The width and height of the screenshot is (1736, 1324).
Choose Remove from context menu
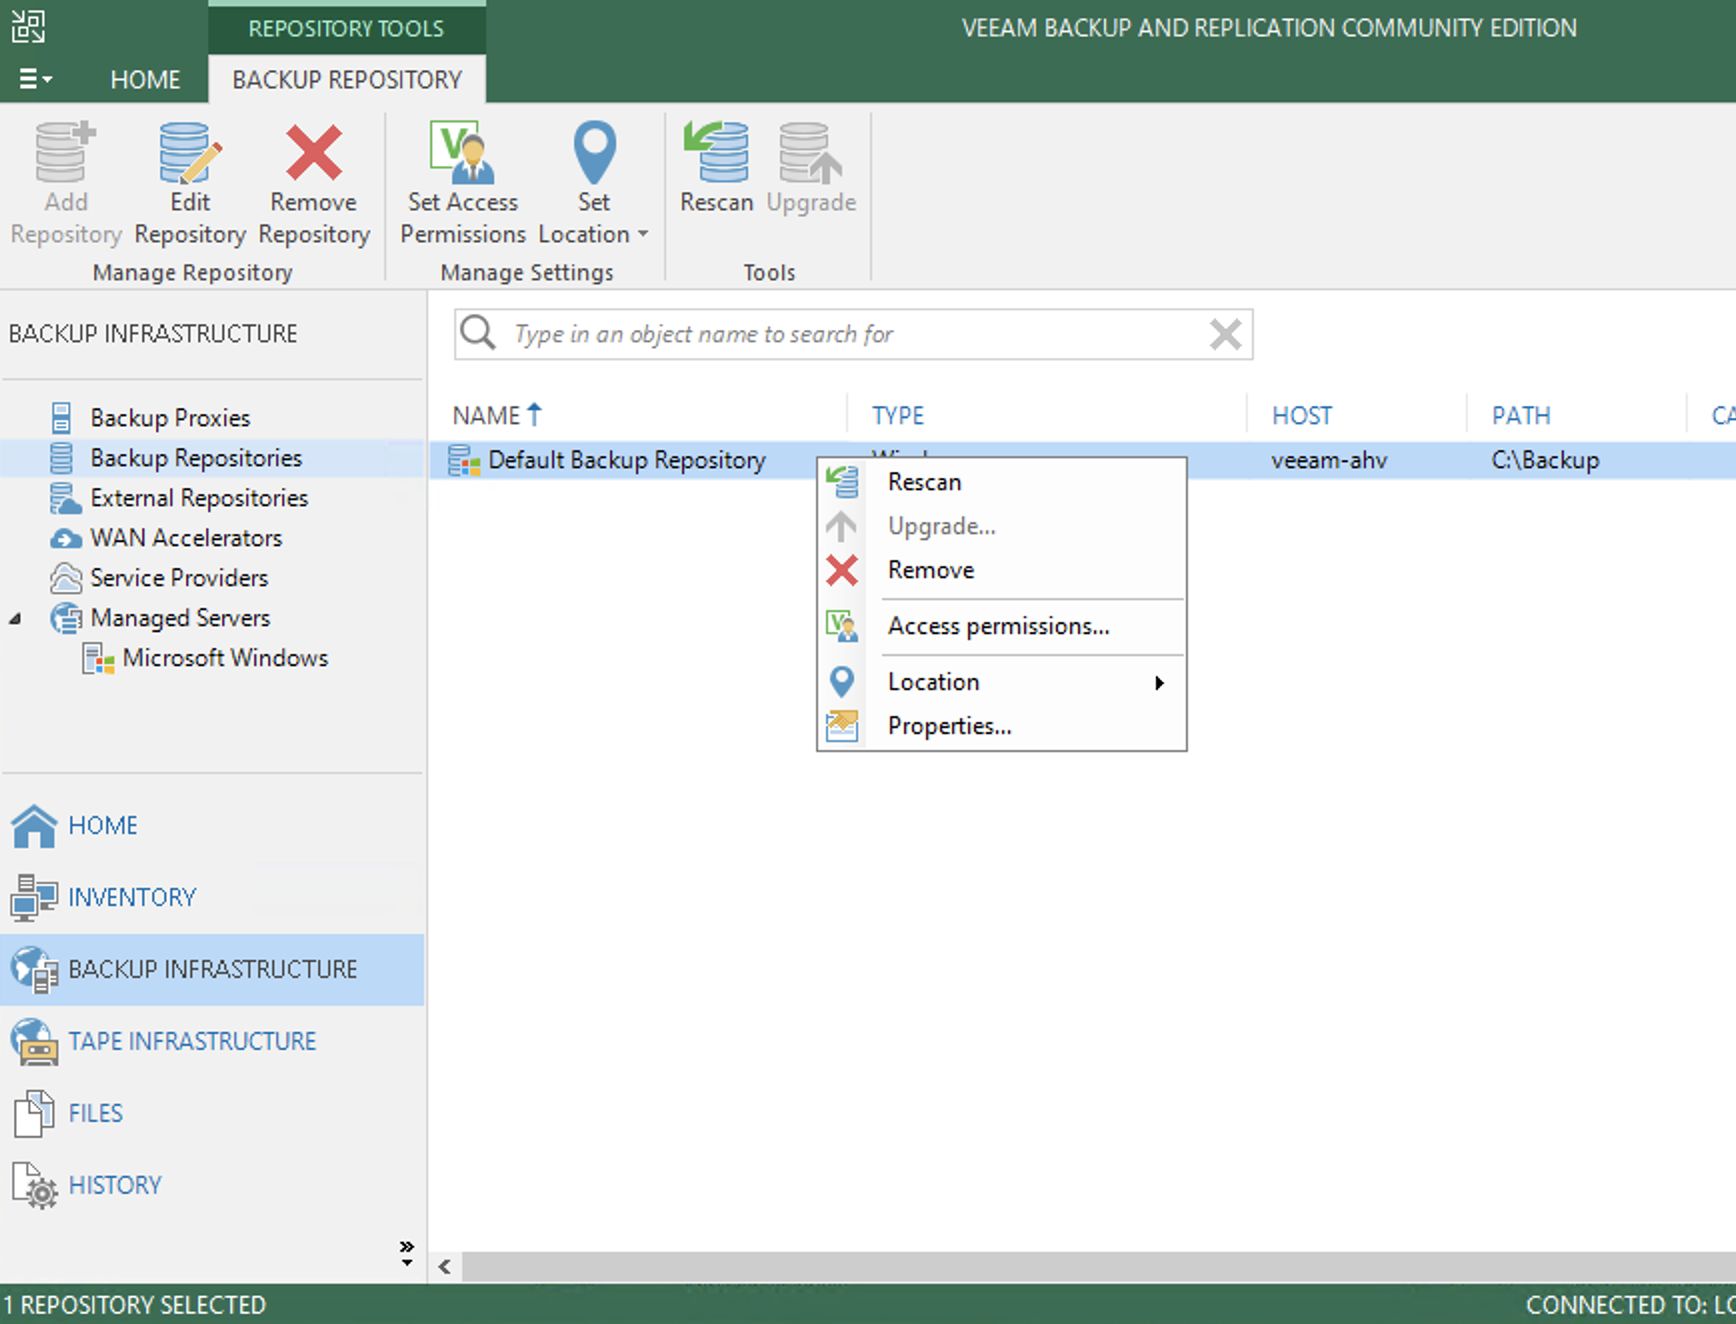click(1002, 570)
